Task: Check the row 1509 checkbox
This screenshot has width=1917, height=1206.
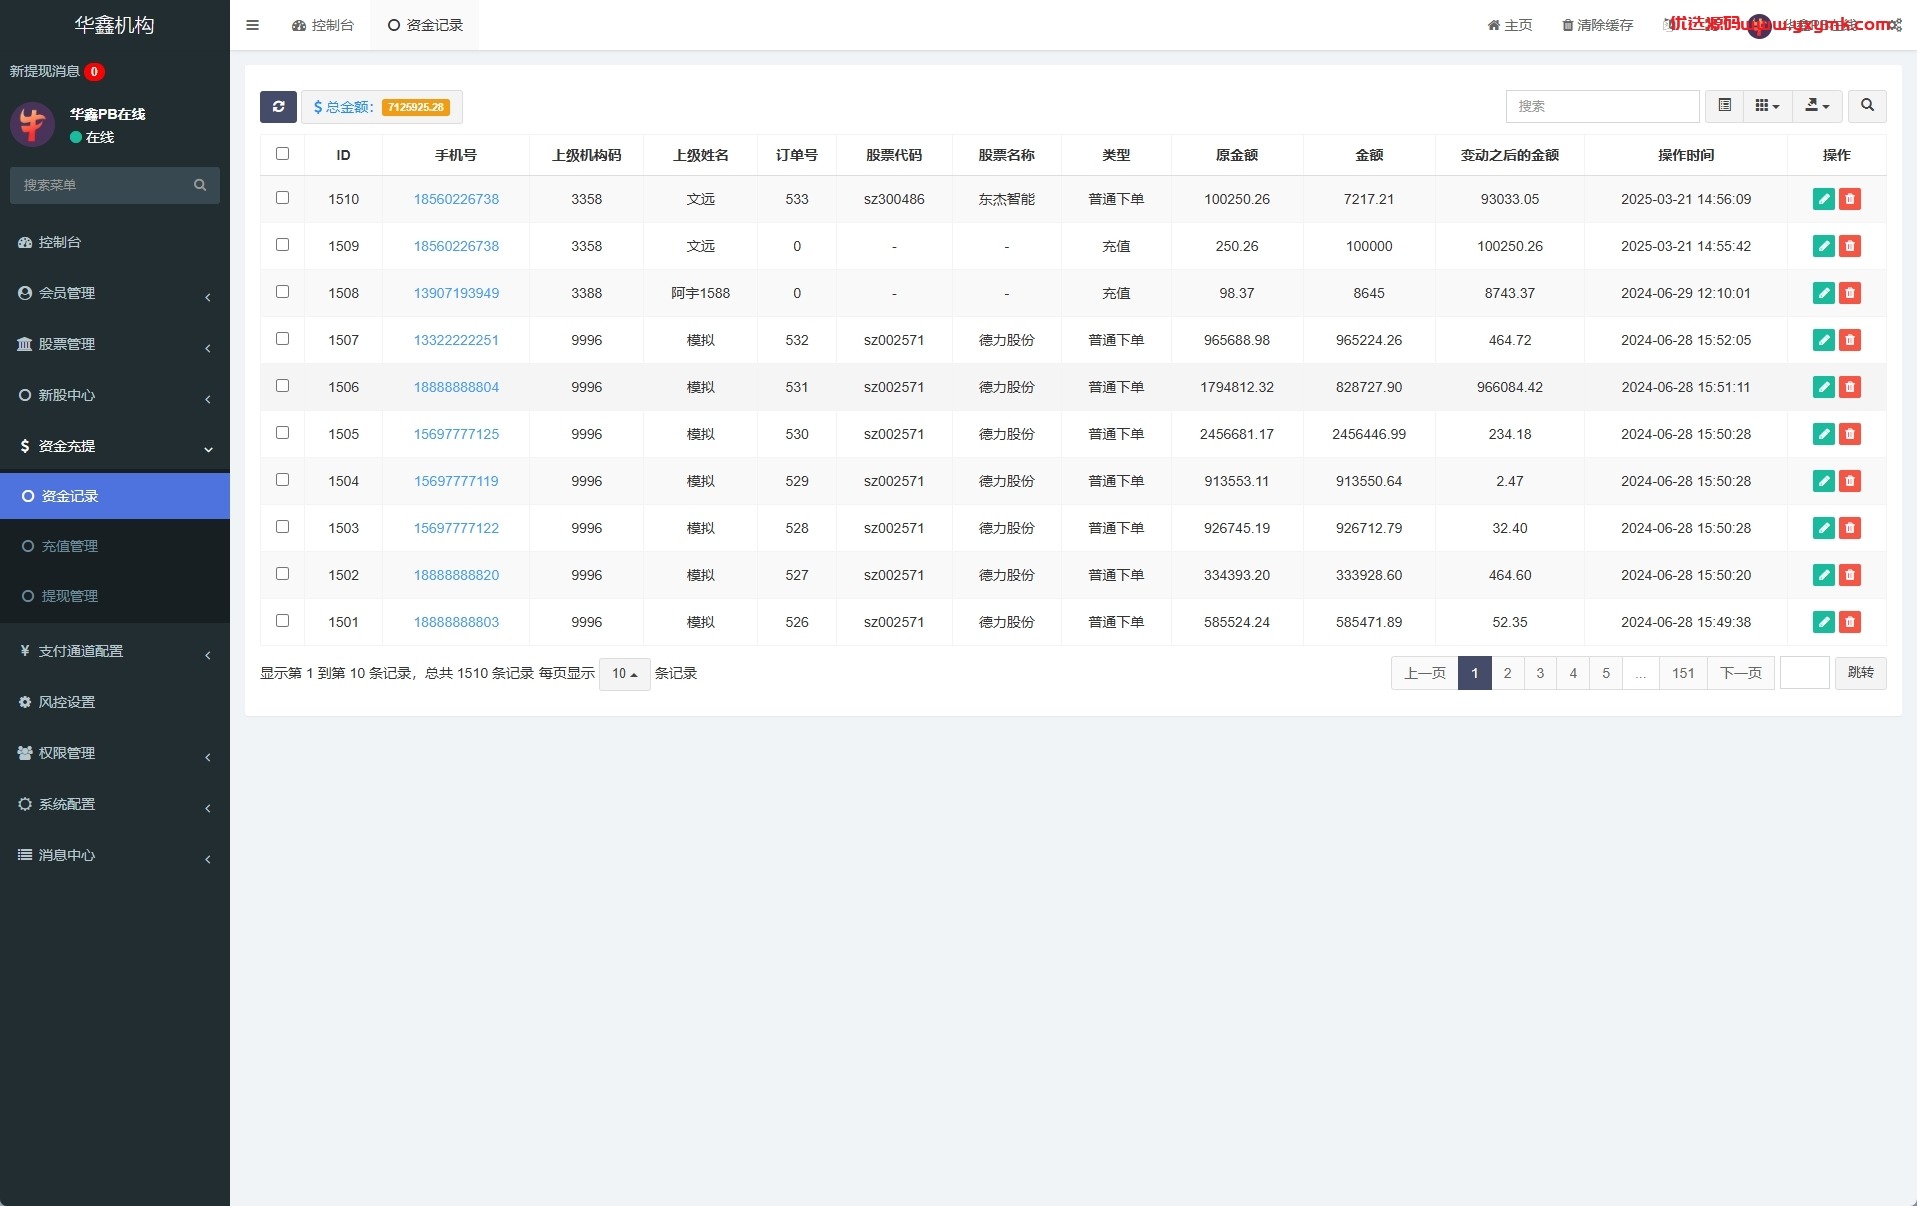Action: (282, 245)
